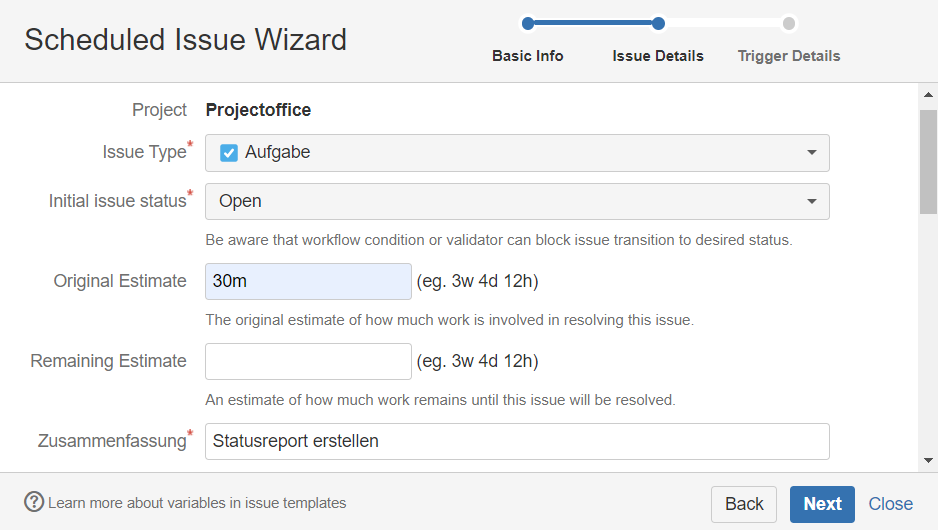
Task: Click the Aufgabe checkbox icon in Issue Type
Action: [x=229, y=153]
